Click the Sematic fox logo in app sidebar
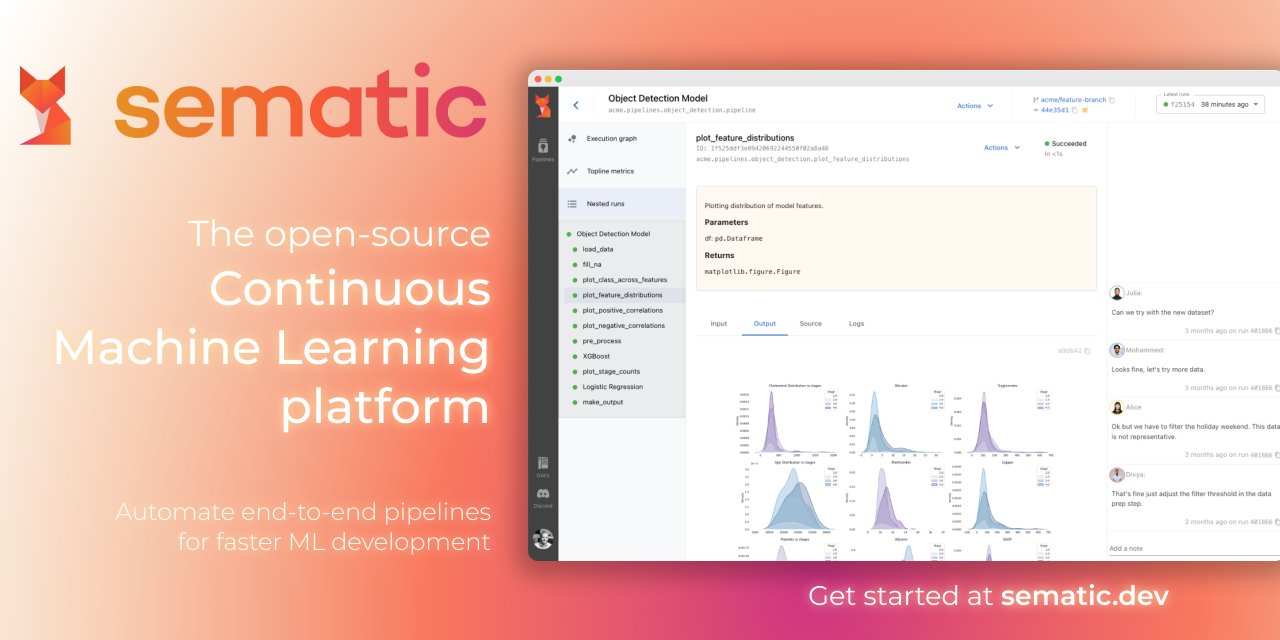The width and height of the screenshot is (1280, 640). [x=543, y=106]
